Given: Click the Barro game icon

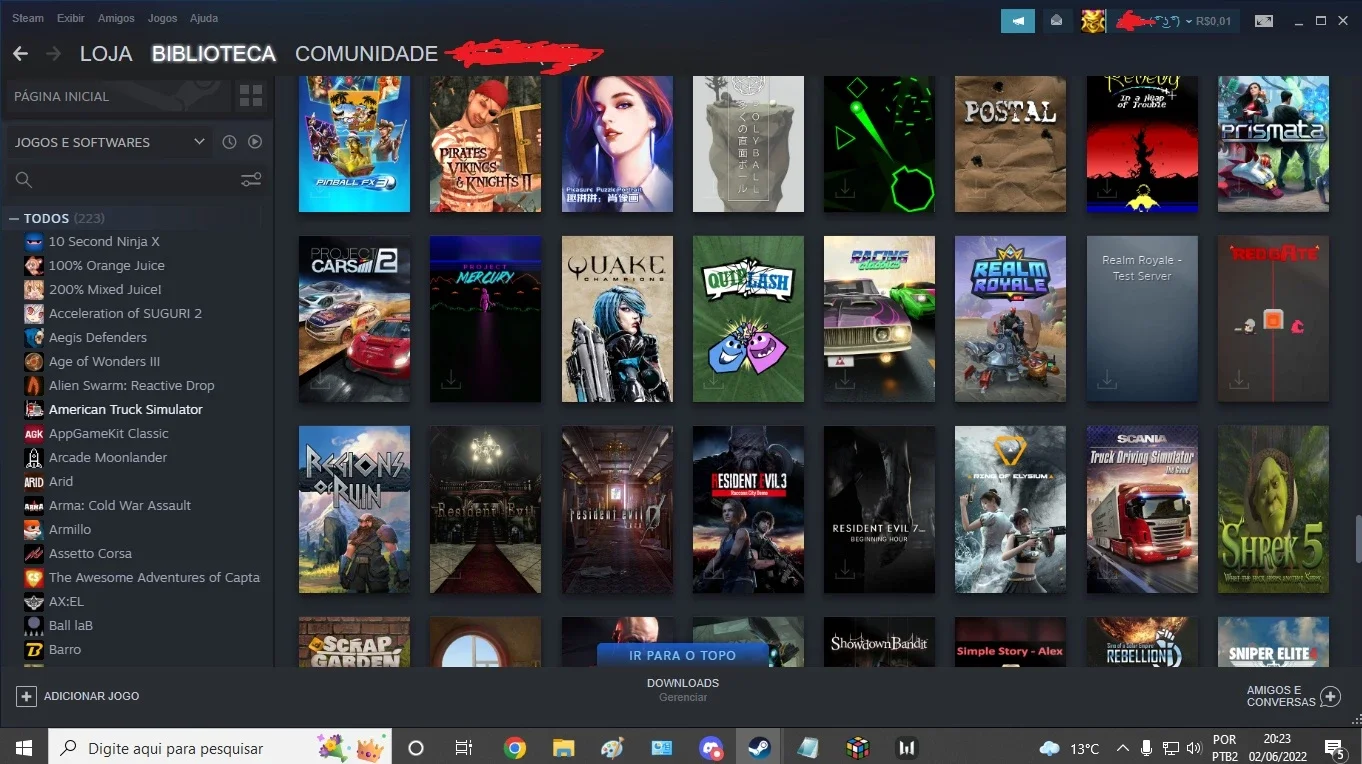Looking at the screenshot, I should 34,649.
